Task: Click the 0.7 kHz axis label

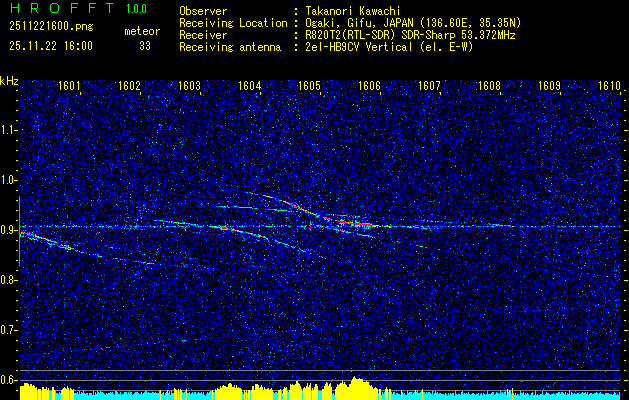Action: pos(8,330)
